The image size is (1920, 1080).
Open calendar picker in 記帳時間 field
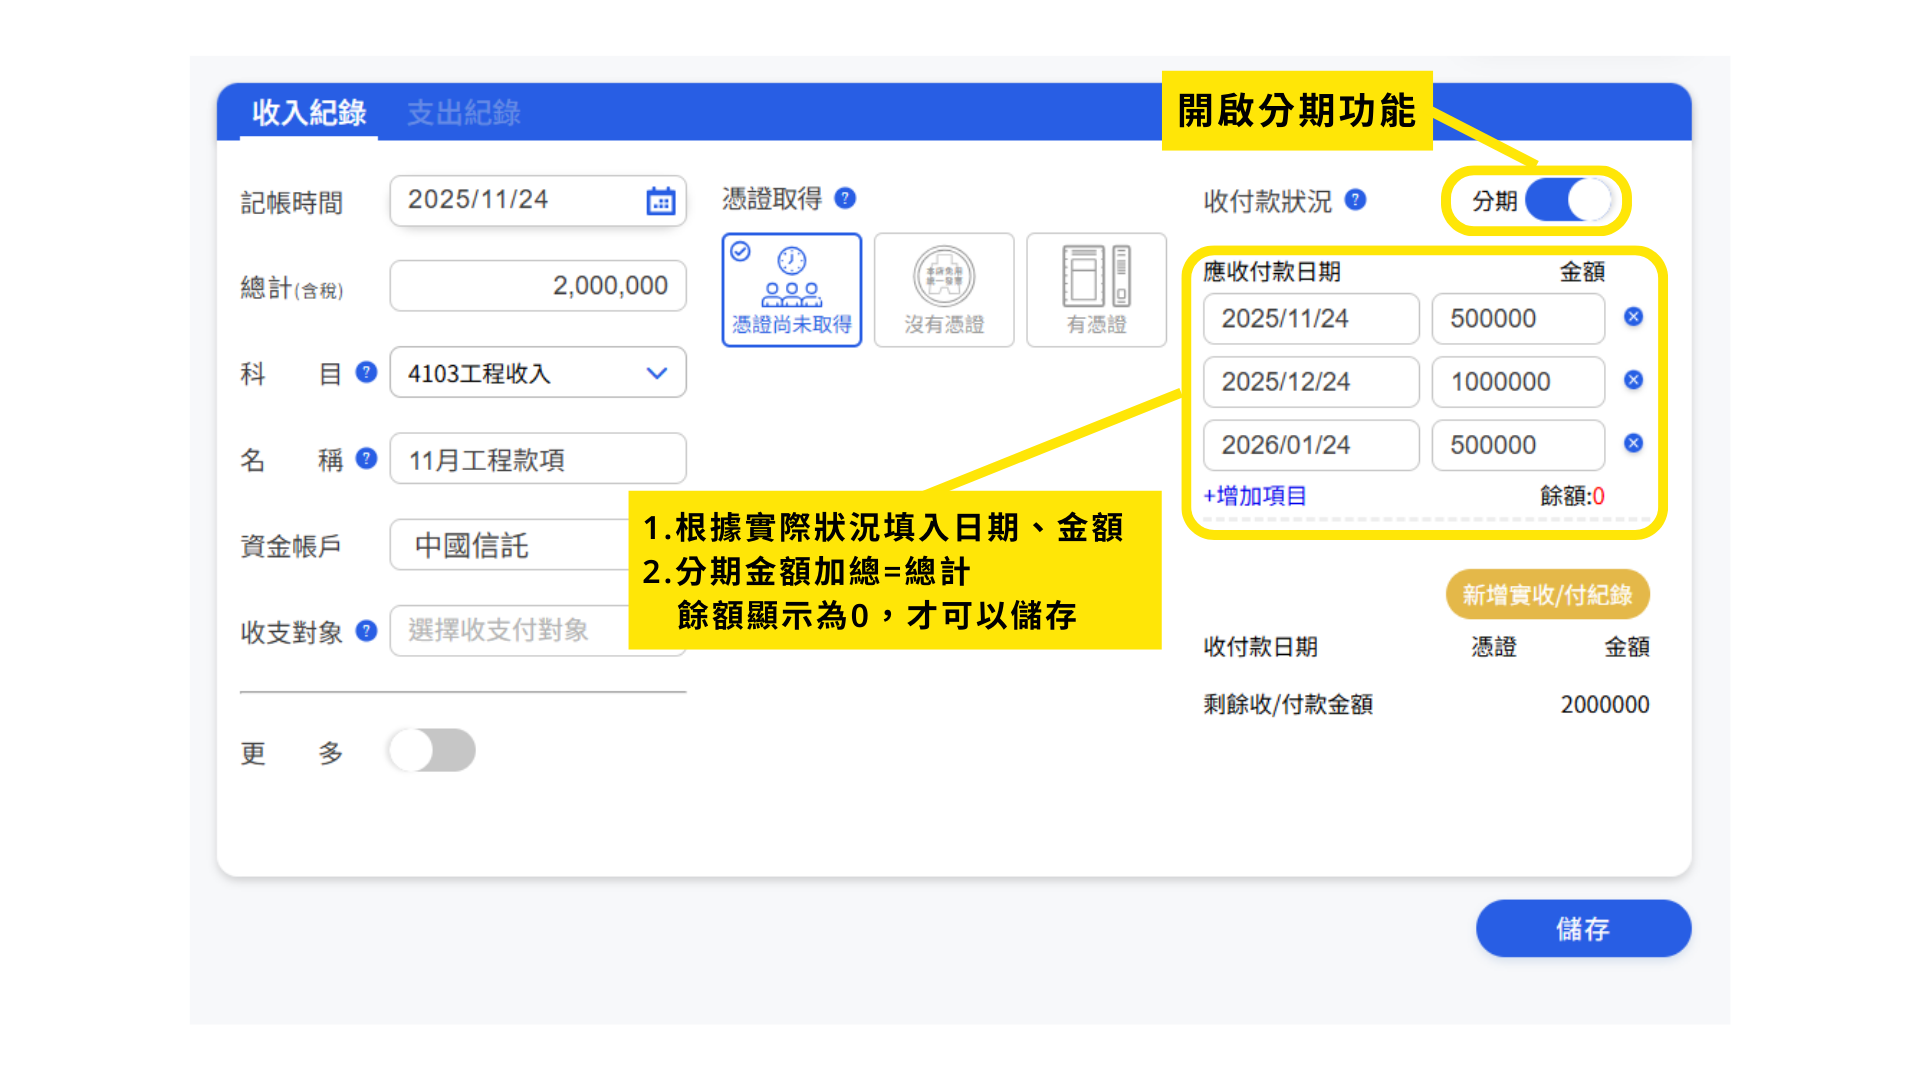point(660,201)
